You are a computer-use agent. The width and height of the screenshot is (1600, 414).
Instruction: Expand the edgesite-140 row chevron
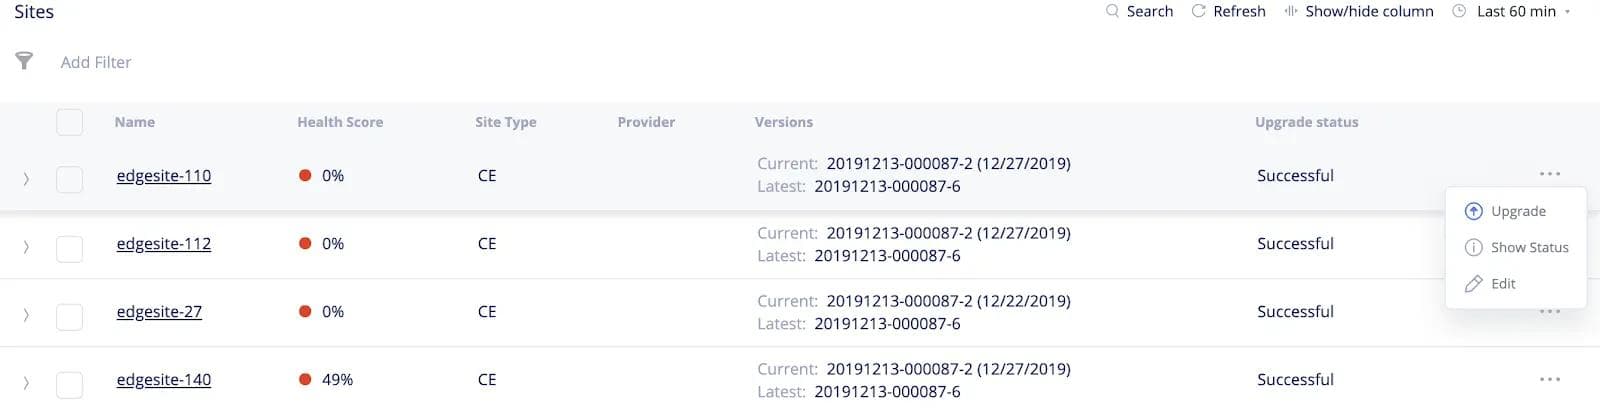click(x=26, y=383)
